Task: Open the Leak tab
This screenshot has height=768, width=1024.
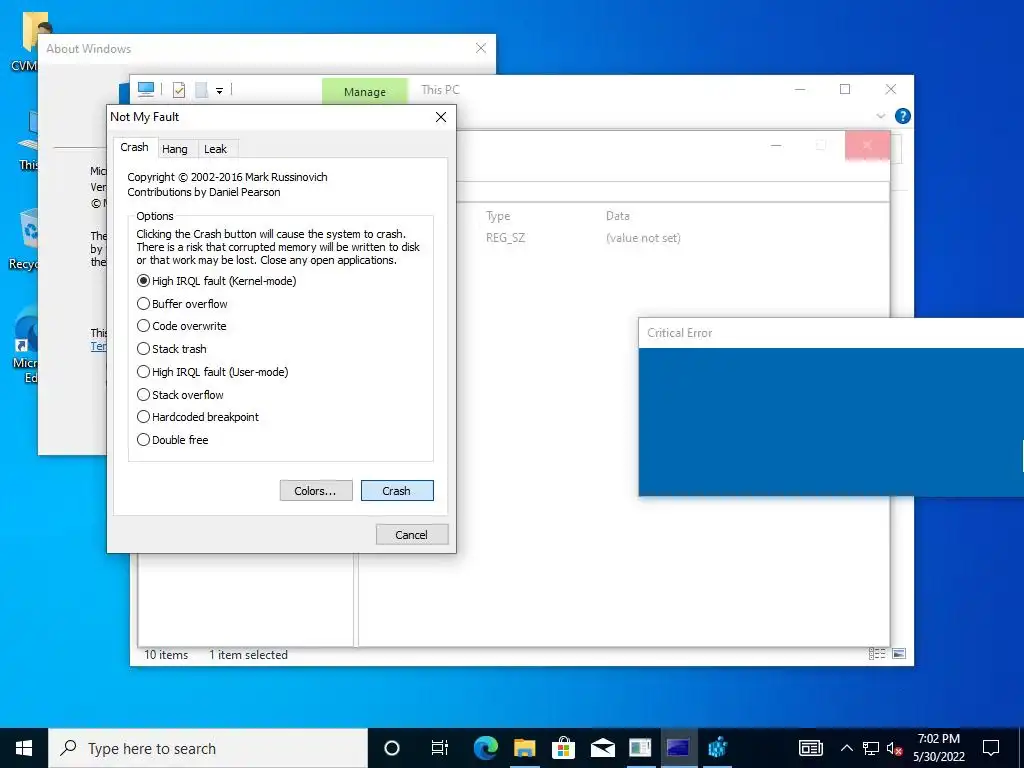Action: coord(216,149)
